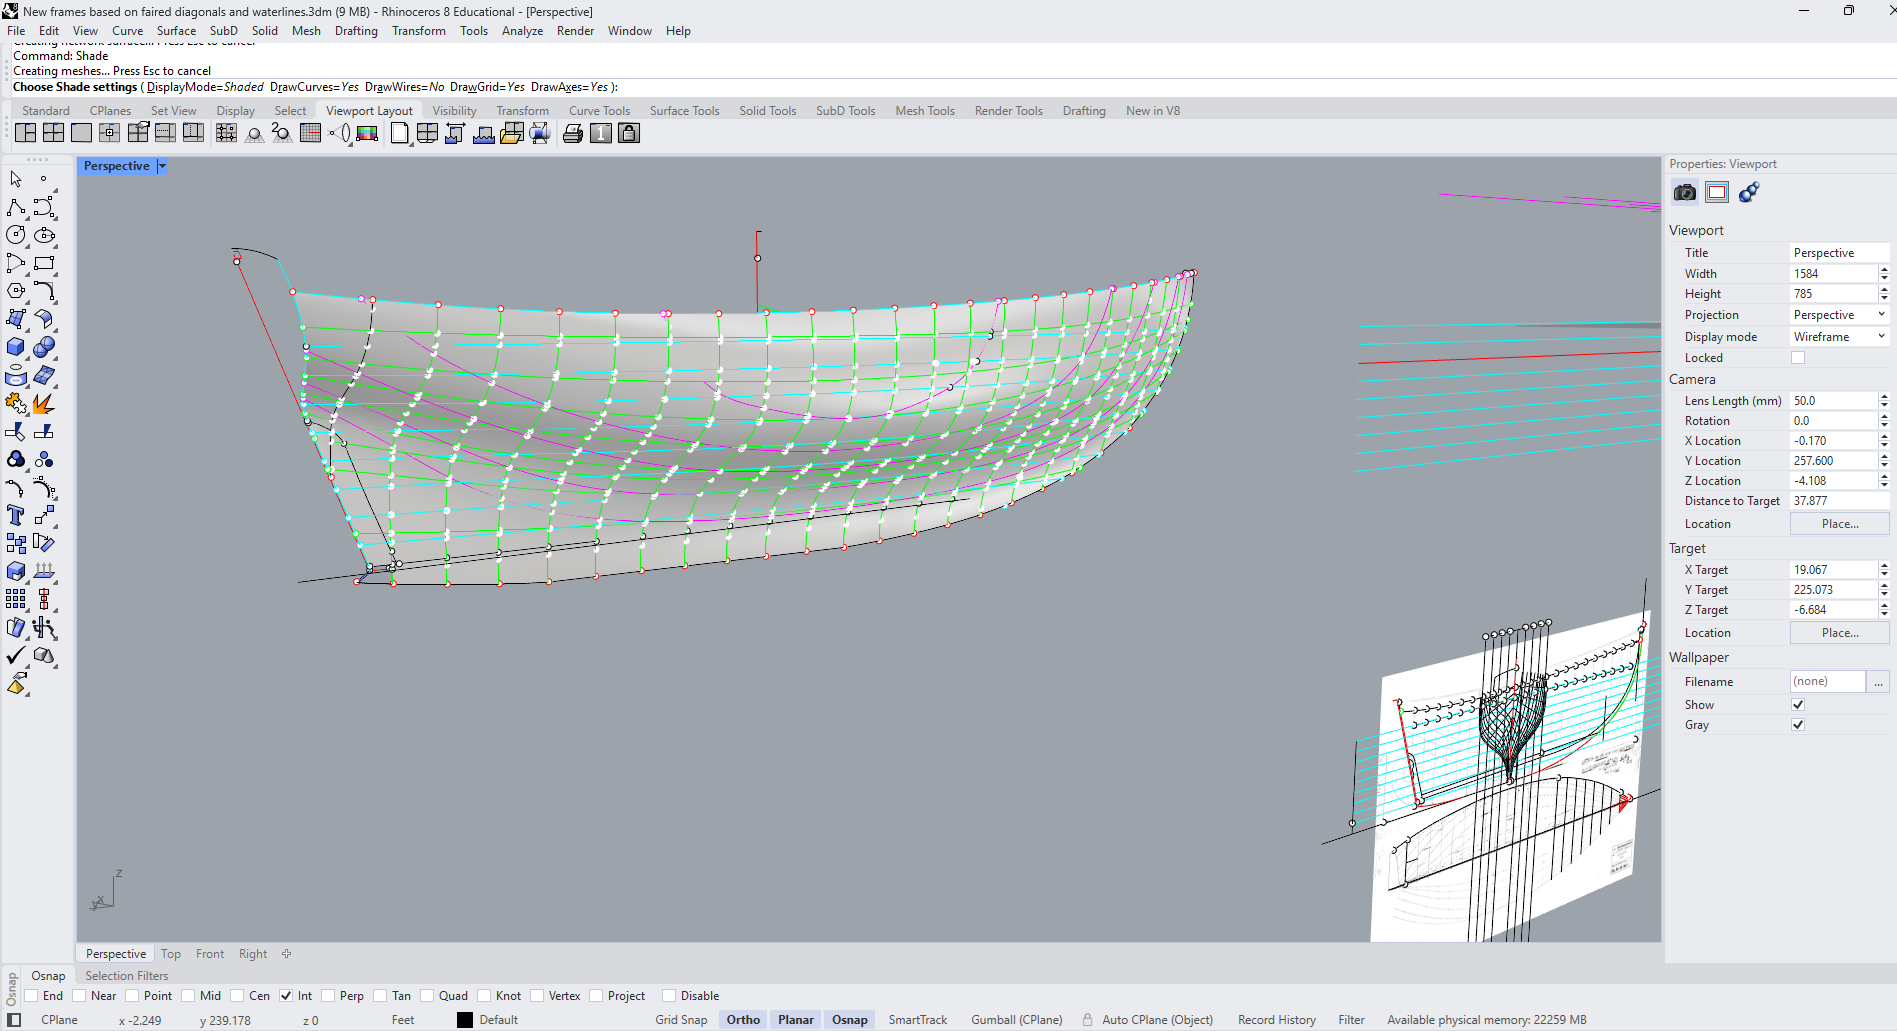Expand the Perspective viewport title menu arrow
The image size is (1897, 1031).
[x=162, y=166]
